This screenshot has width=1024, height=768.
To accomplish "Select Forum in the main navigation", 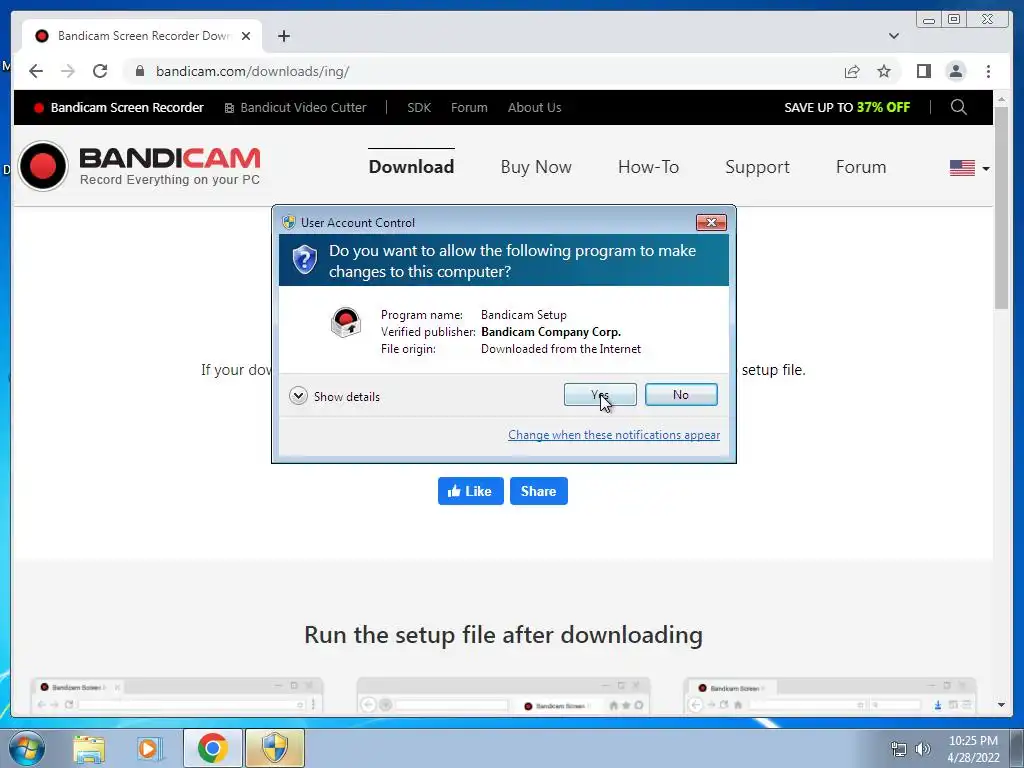I will click(x=861, y=167).
